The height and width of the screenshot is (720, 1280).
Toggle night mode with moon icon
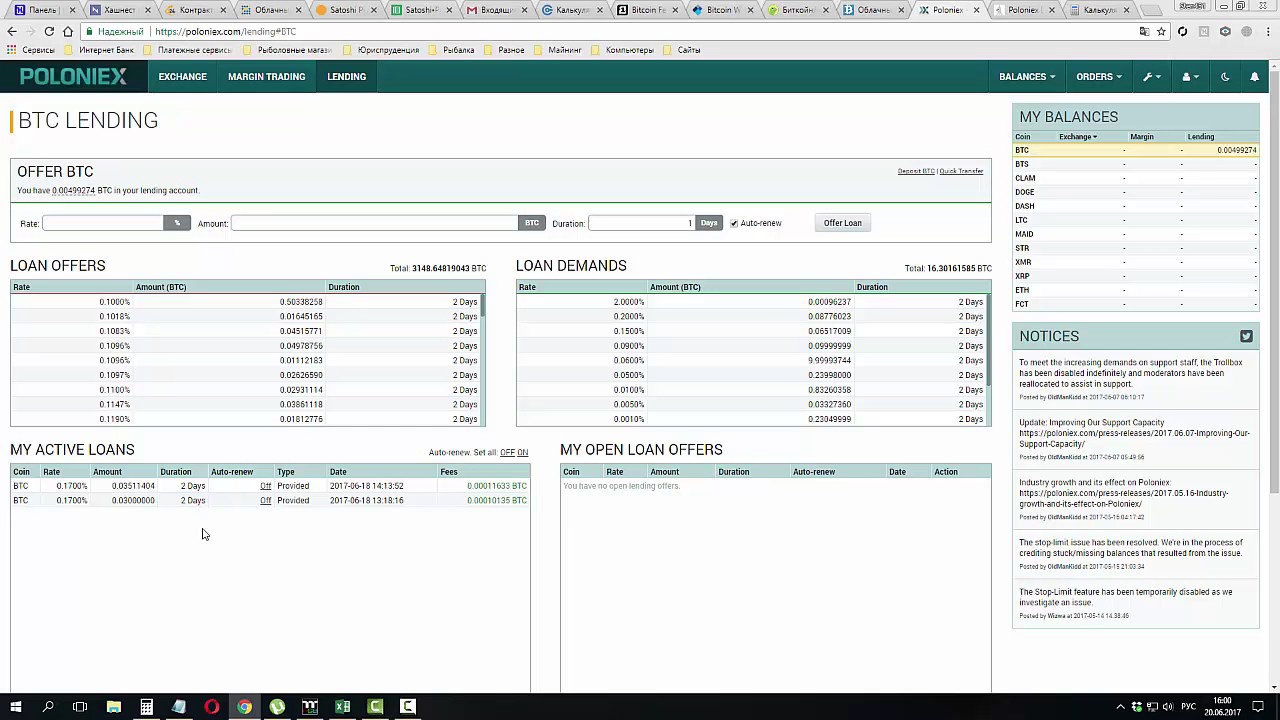point(1225,77)
